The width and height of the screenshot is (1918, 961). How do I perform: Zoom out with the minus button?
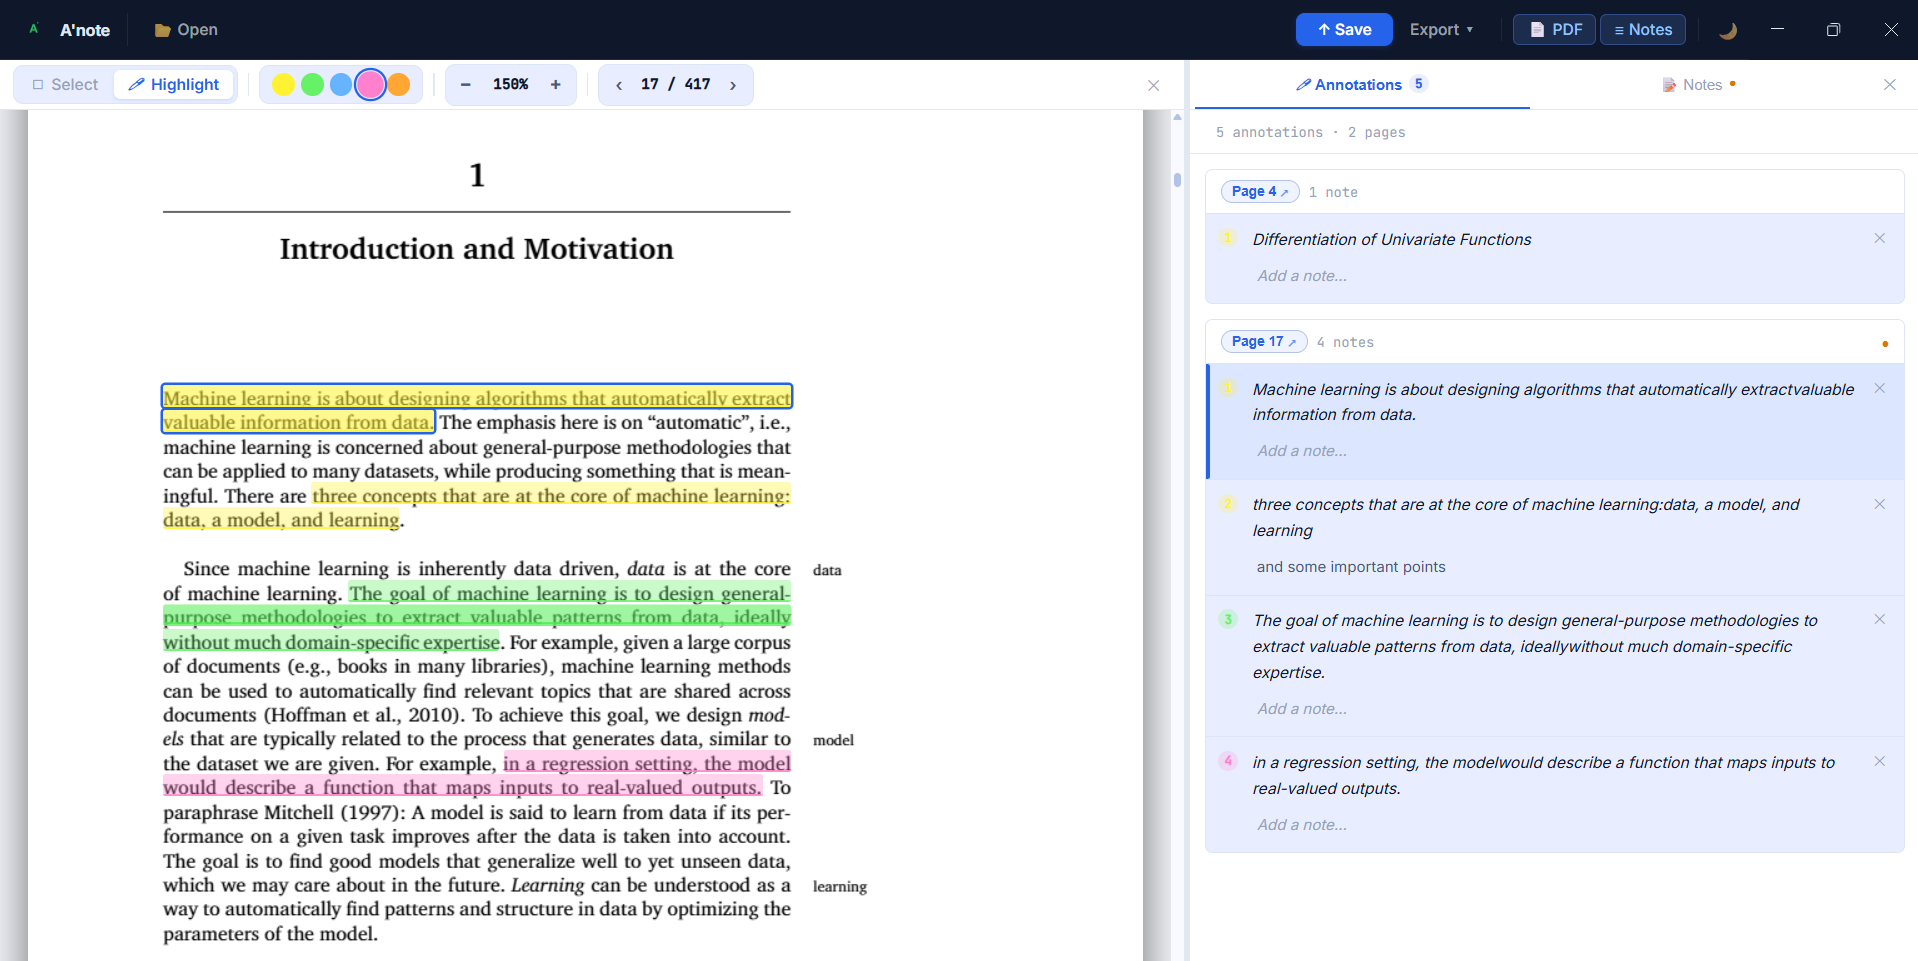465,85
